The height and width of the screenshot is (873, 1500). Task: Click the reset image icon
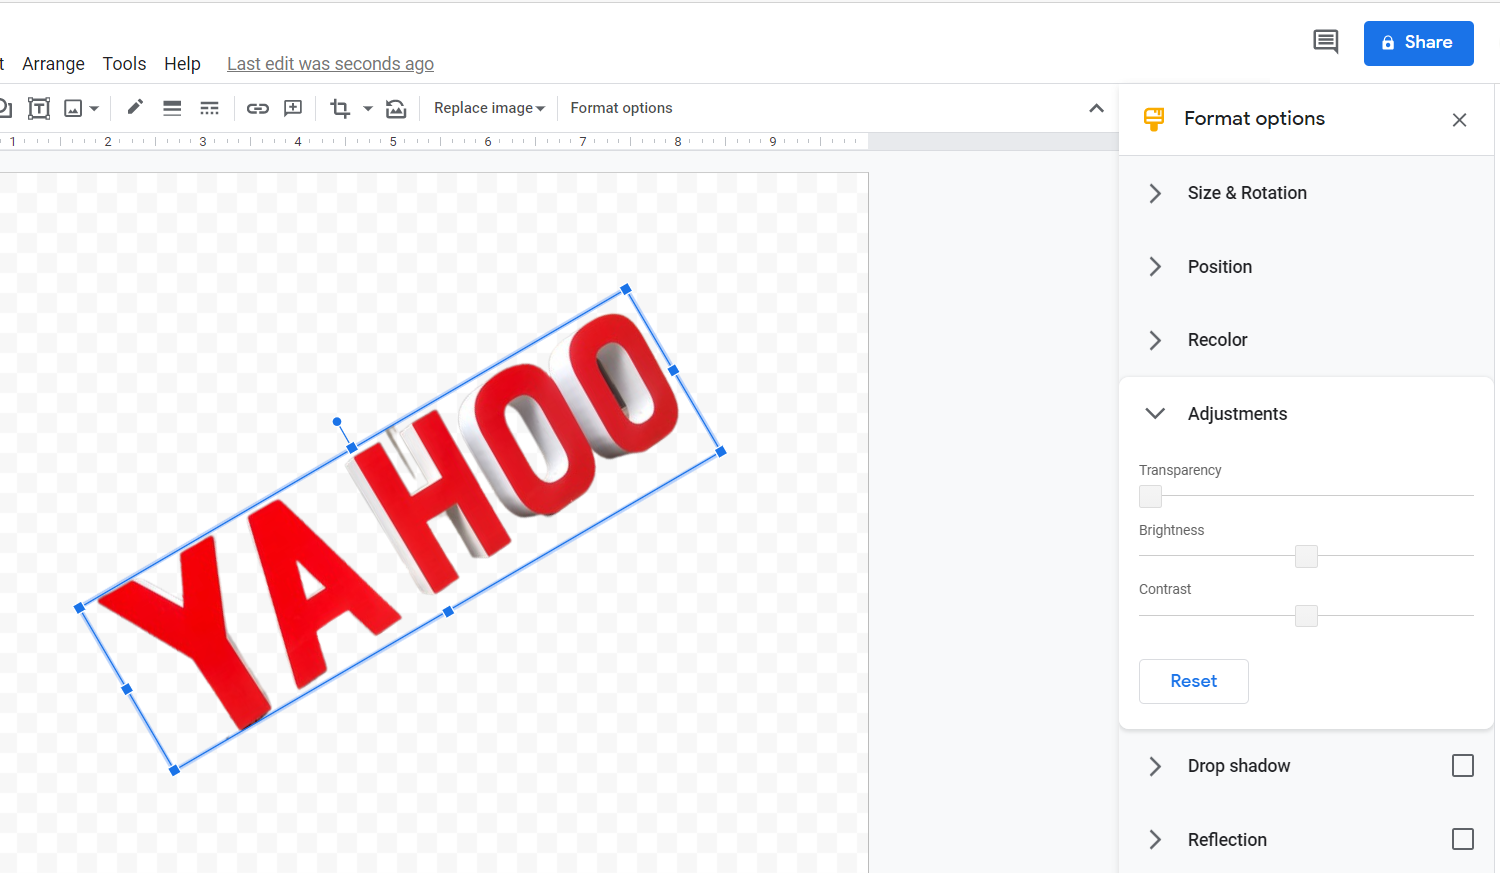point(396,108)
